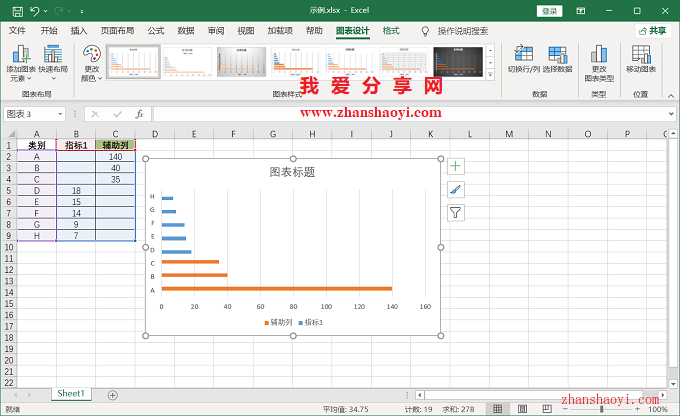The width and height of the screenshot is (680, 416).
Task: Switch to Normal view in status bar
Action: [497, 409]
